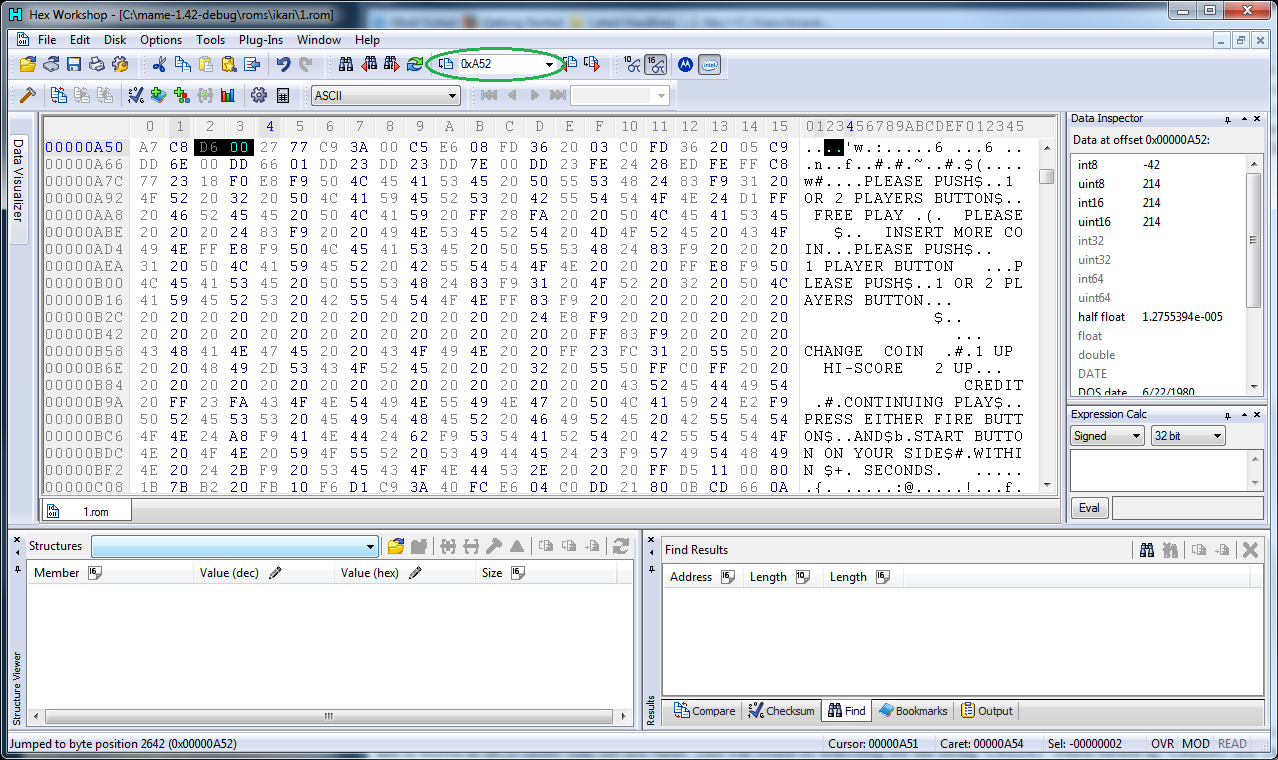
Task: Click the binoculars icon in Find Results panel
Action: pos(1147,550)
